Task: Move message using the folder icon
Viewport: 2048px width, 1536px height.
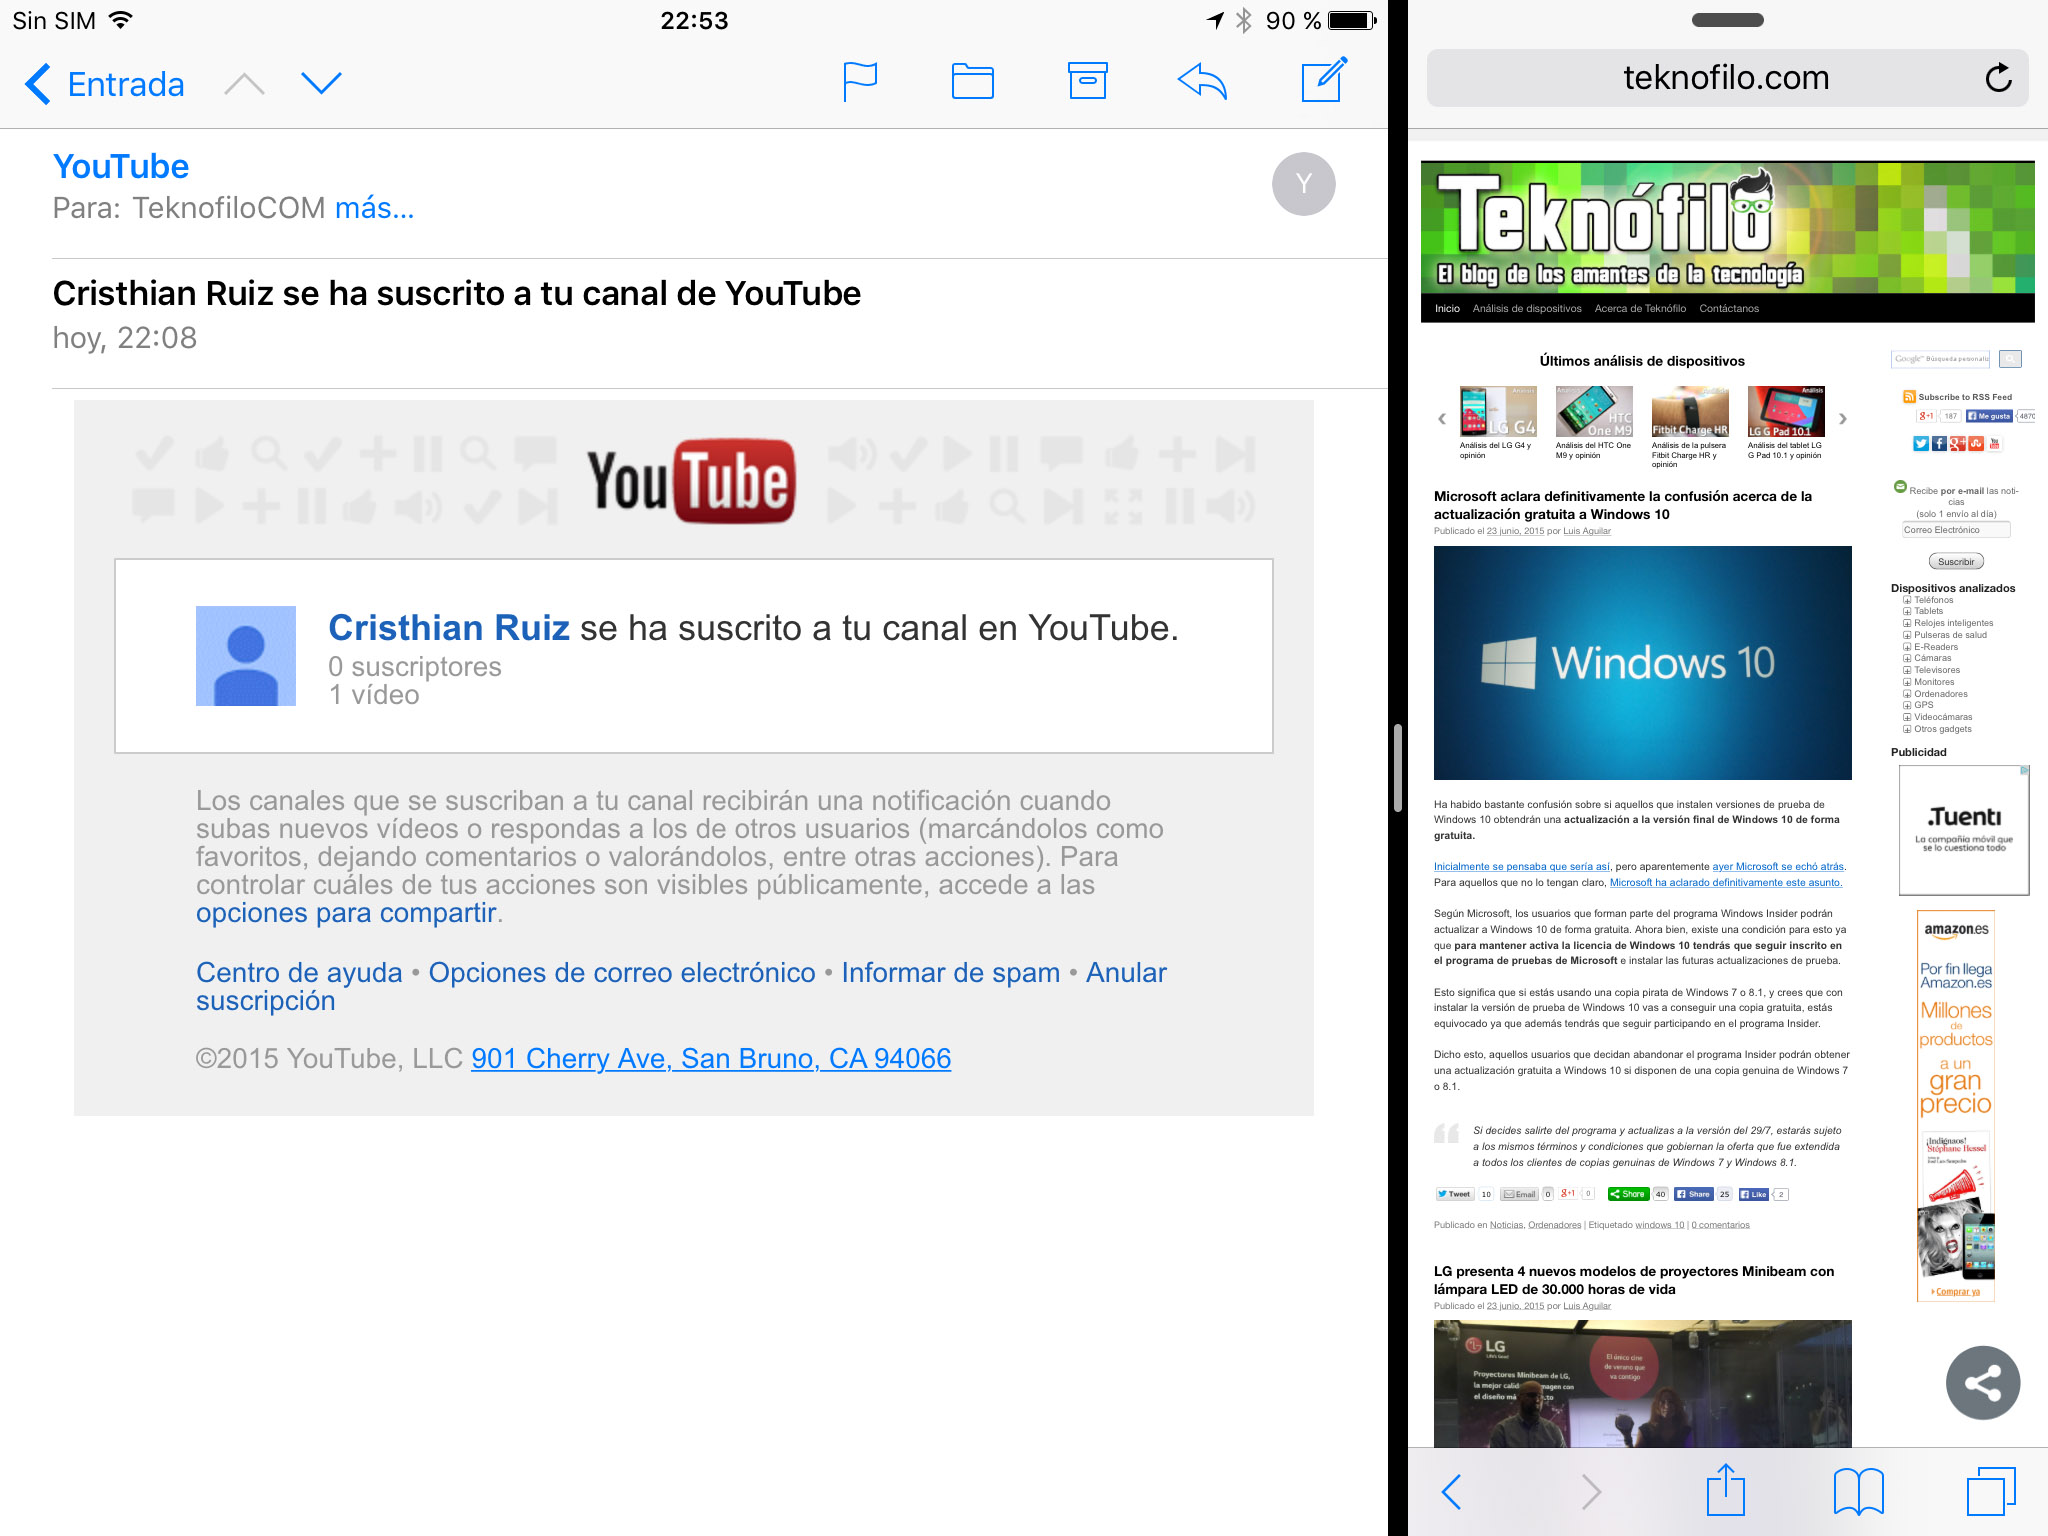Action: pyautogui.click(x=972, y=82)
